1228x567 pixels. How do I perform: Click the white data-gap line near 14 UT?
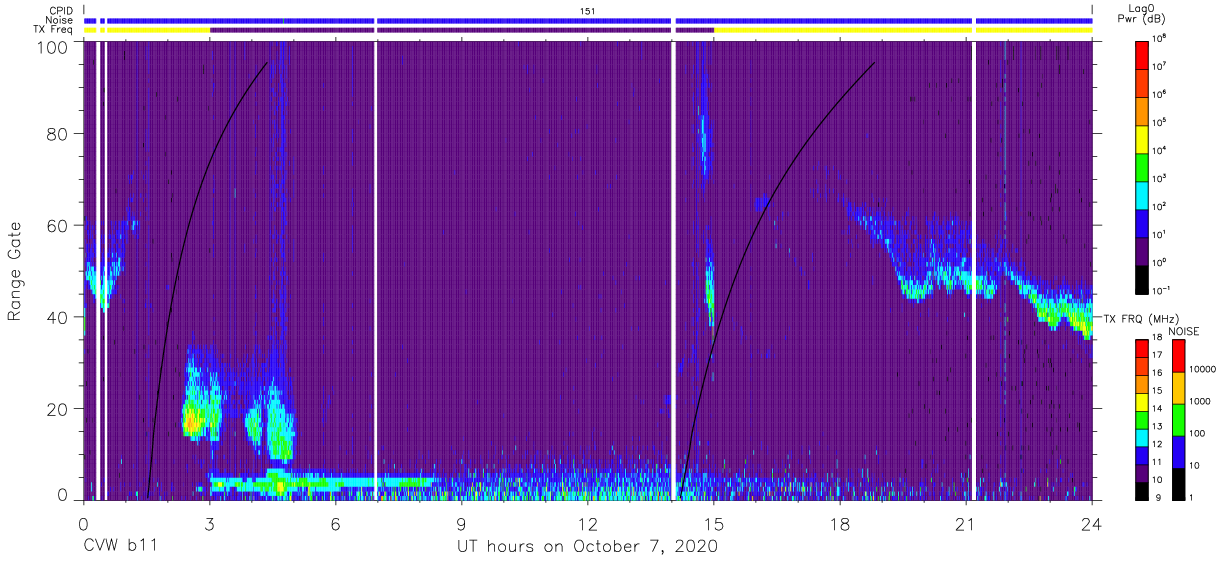point(674,270)
